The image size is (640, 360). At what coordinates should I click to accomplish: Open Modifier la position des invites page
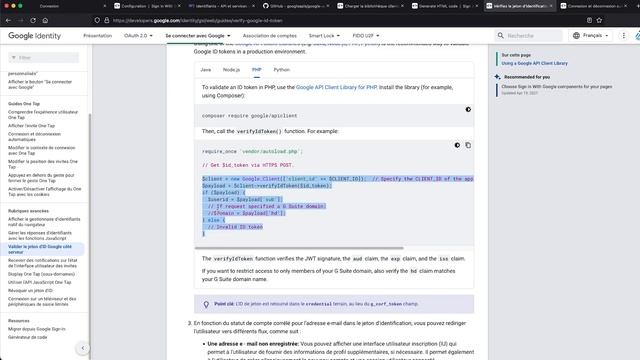click(43, 164)
